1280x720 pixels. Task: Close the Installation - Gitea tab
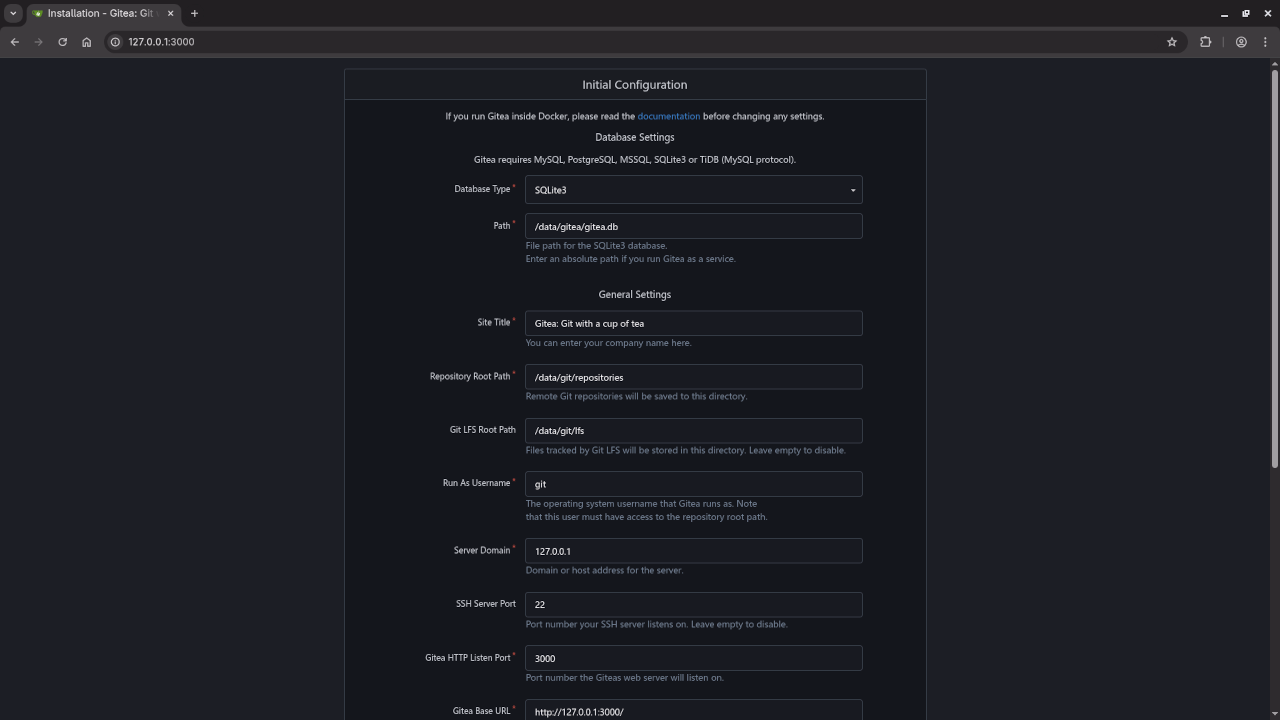[170, 13]
